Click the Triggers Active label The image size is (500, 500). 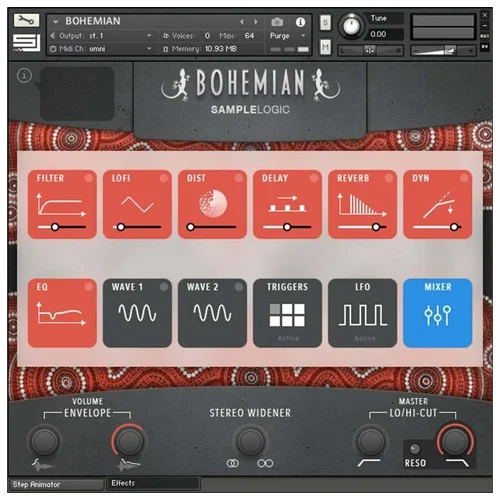click(288, 338)
